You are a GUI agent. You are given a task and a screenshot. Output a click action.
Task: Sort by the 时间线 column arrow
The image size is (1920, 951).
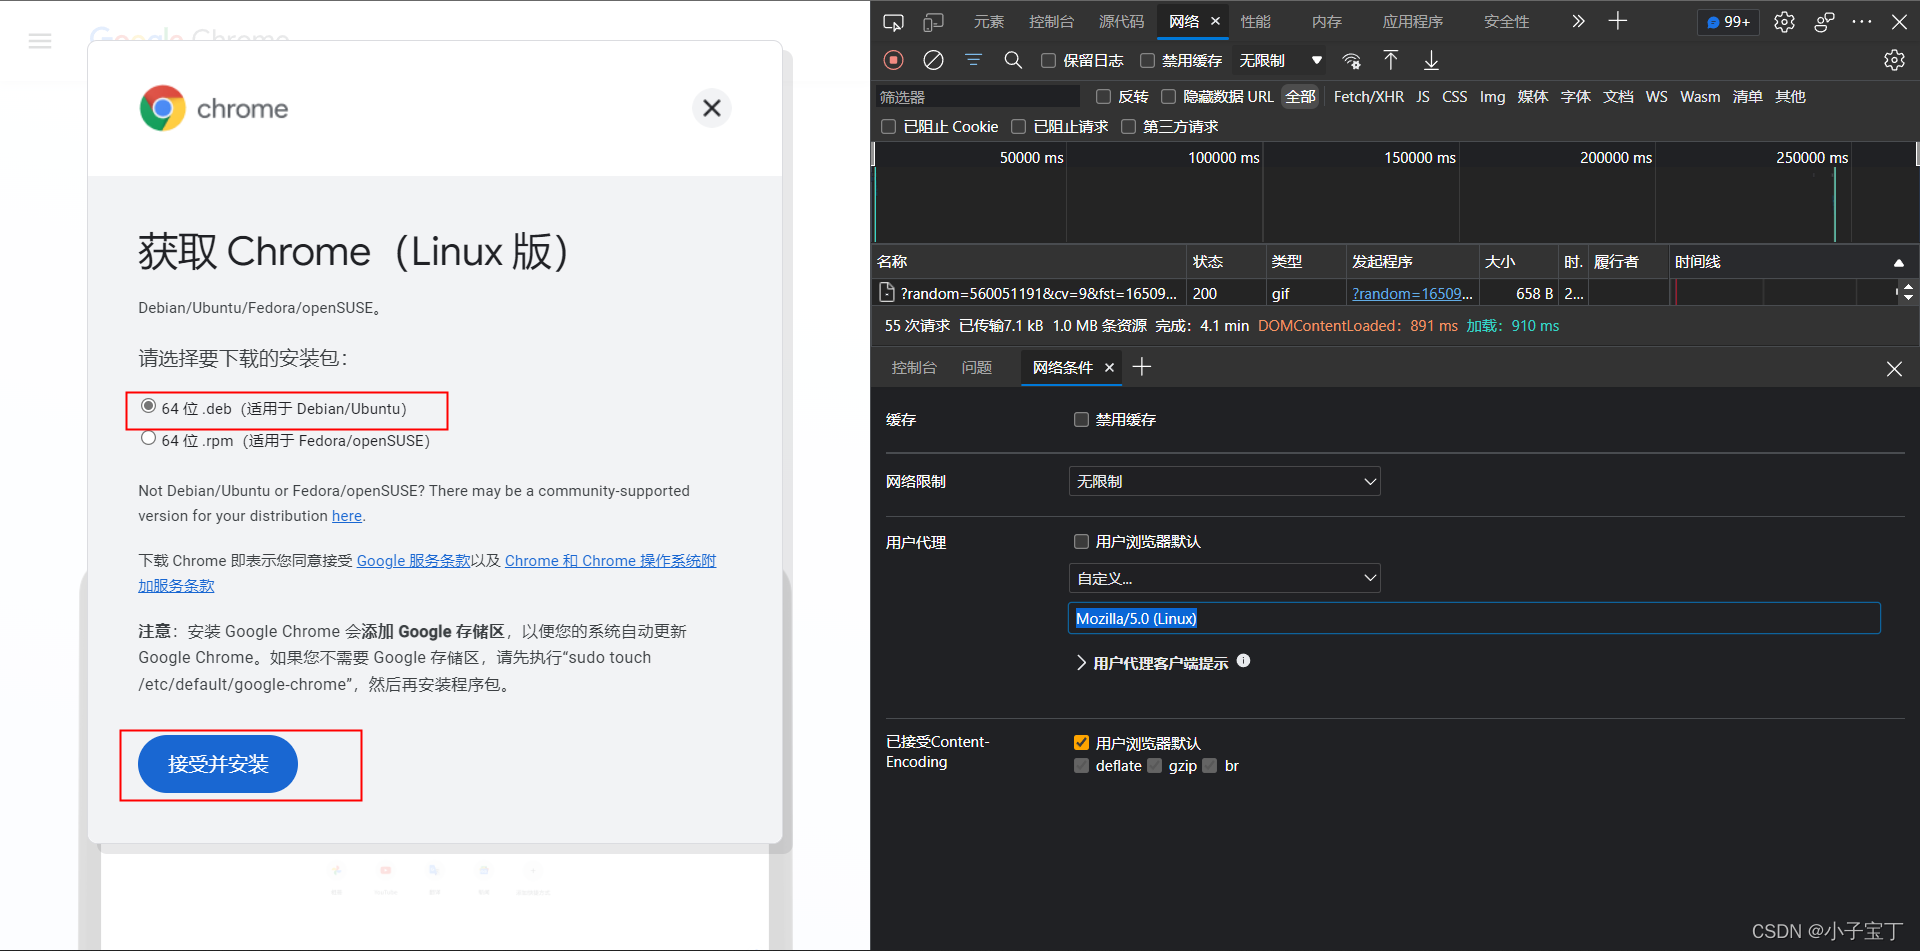pos(1898,262)
